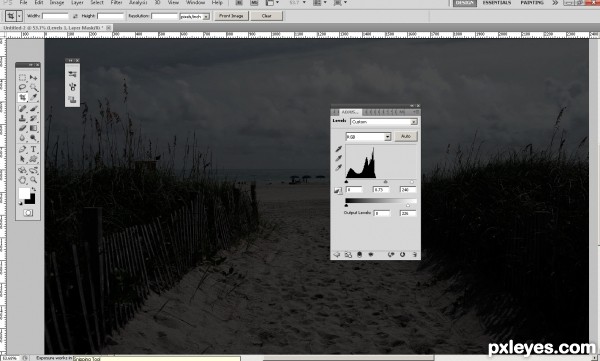This screenshot has height=361, width=600.
Task: Select the Quick Selection tool
Action: [x=33, y=87]
